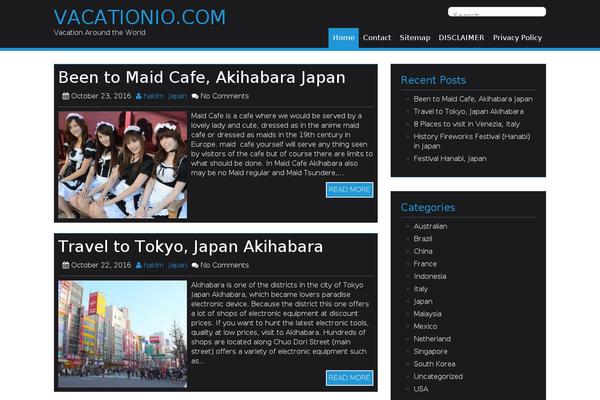Open recent post Travel to Tokyo, Japan Akihabara
The width and height of the screenshot is (600, 400).
click(x=468, y=112)
